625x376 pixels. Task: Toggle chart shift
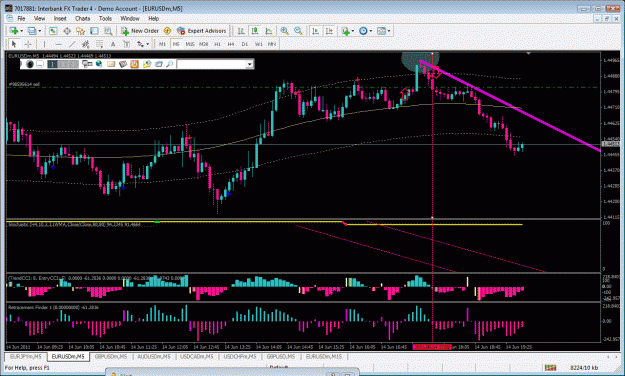[329, 31]
